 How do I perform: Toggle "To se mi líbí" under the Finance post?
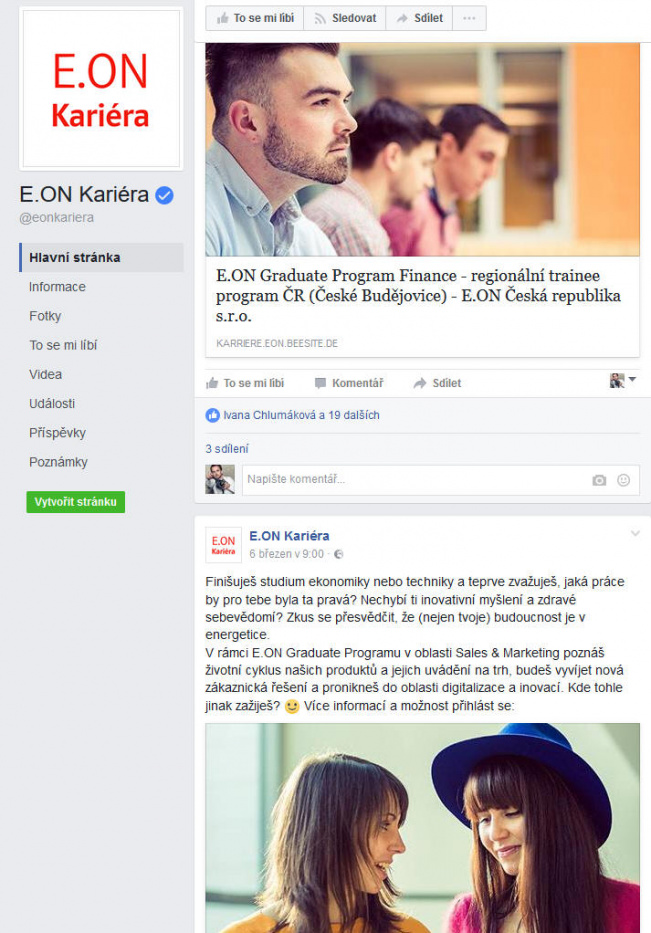[245, 383]
